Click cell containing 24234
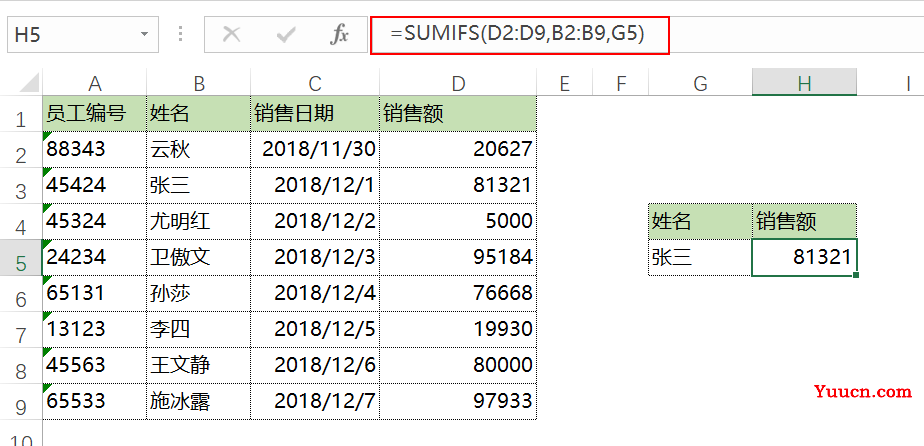 click(94, 257)
